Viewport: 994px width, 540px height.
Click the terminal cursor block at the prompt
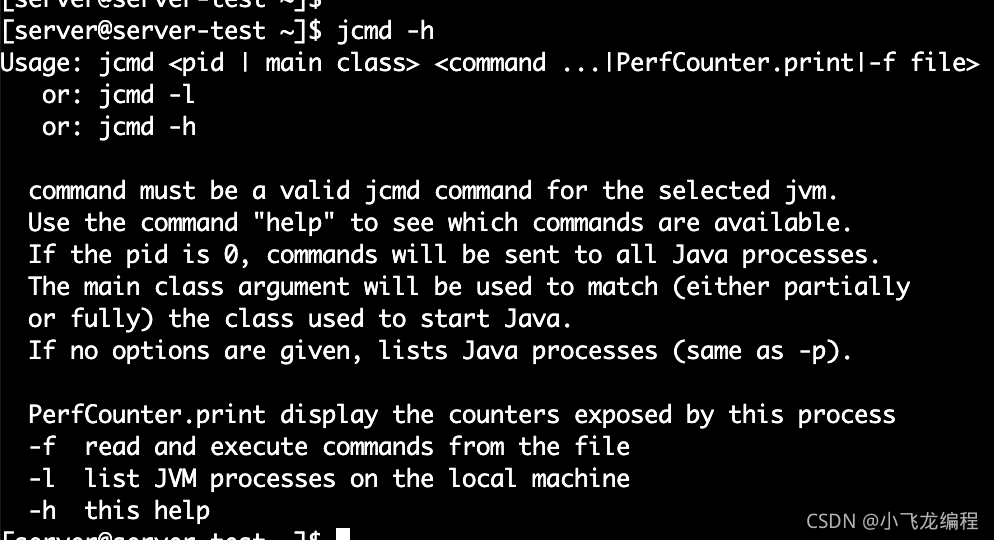(343, 534)
